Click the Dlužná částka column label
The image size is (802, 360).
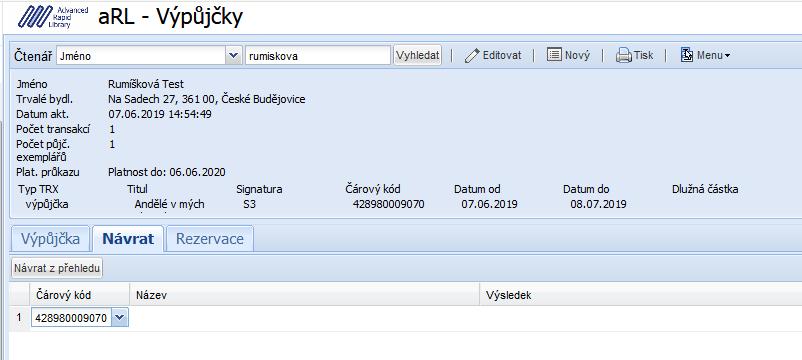(x=705, y=189)
